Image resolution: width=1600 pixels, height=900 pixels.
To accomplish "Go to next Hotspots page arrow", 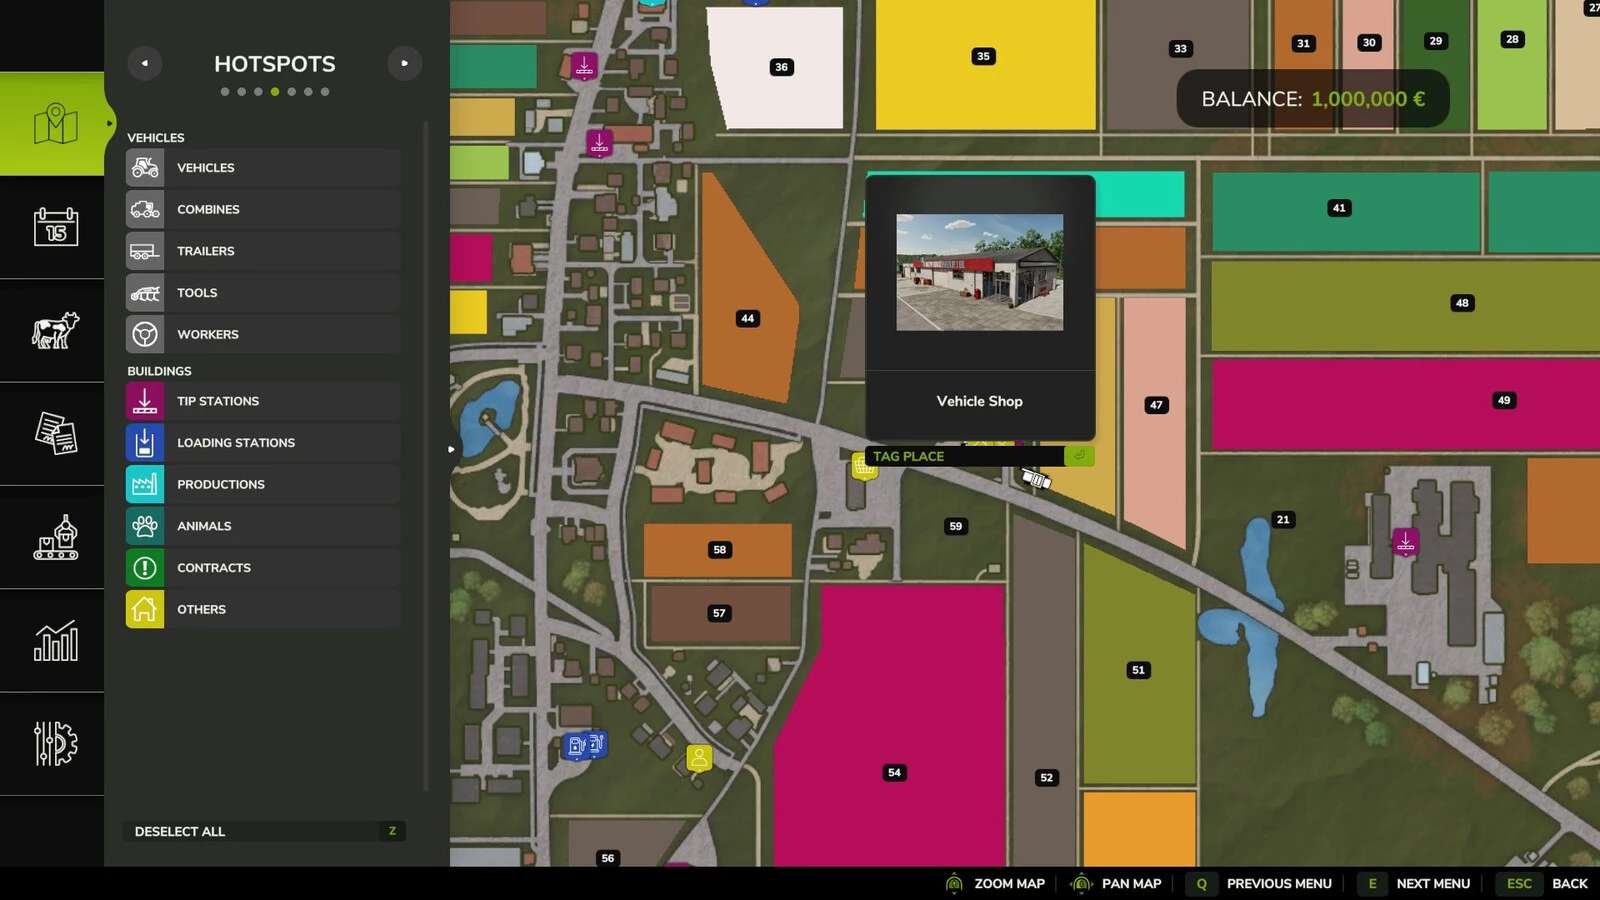I will [404, 63].
